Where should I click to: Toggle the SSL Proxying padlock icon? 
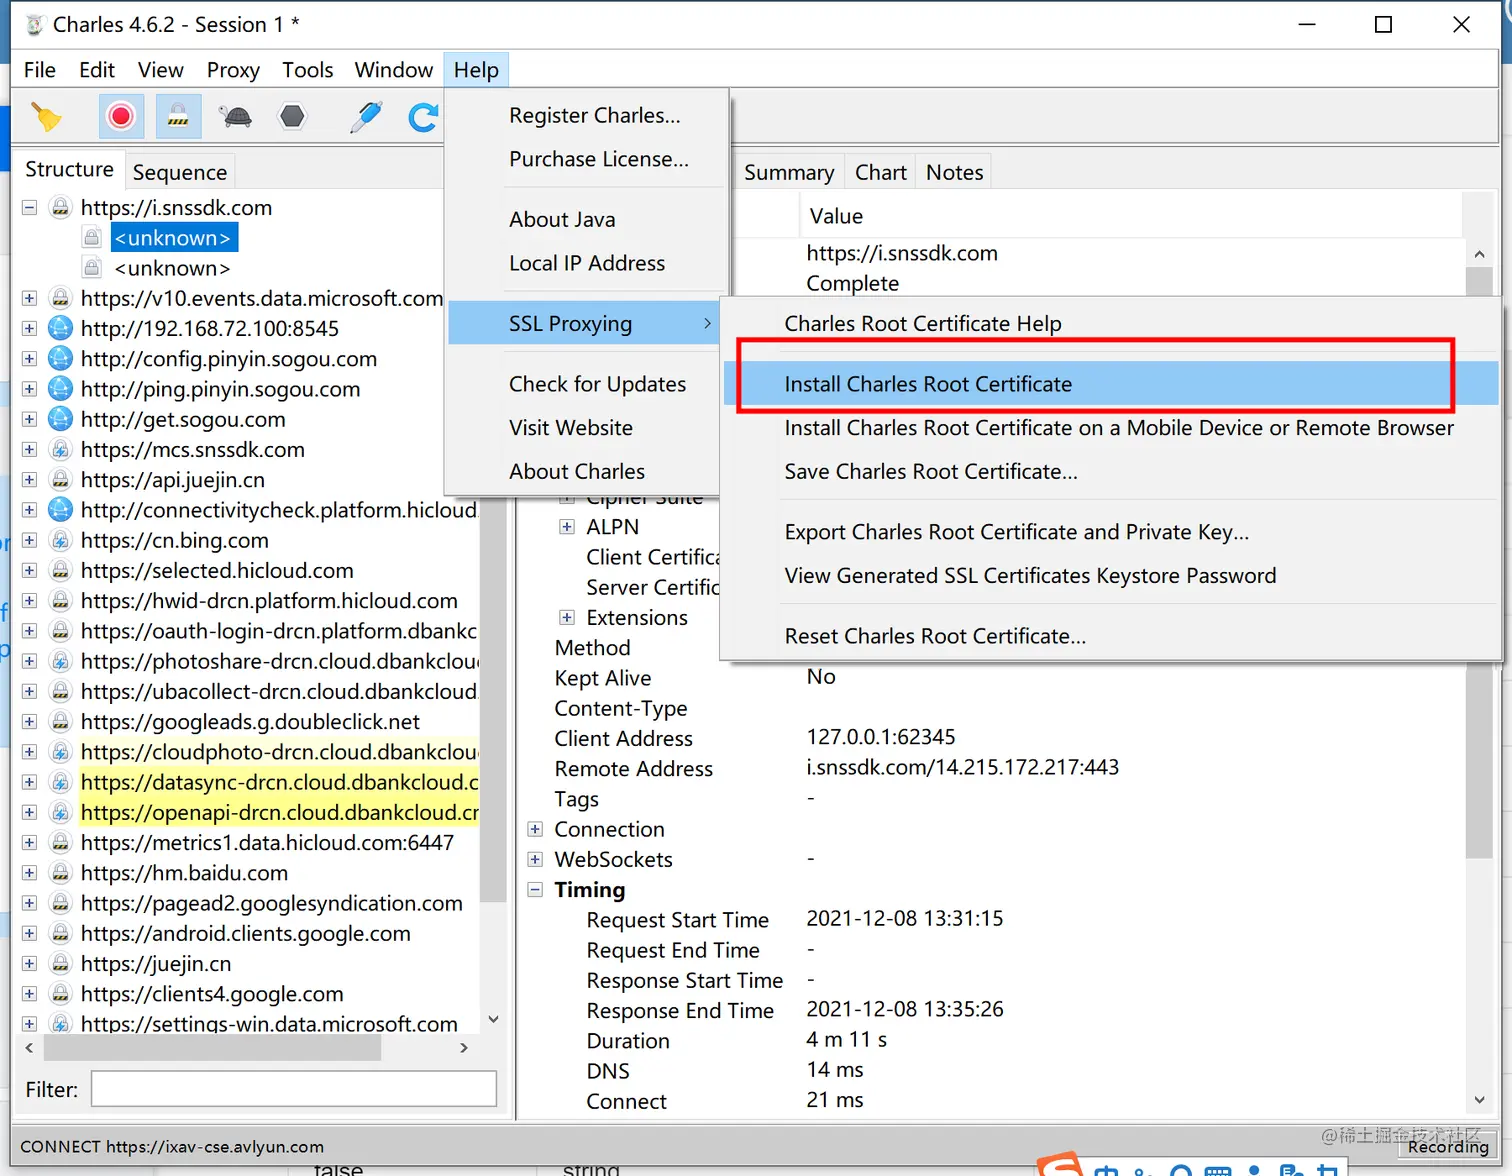pyautogui.click(x=178, y=117)
